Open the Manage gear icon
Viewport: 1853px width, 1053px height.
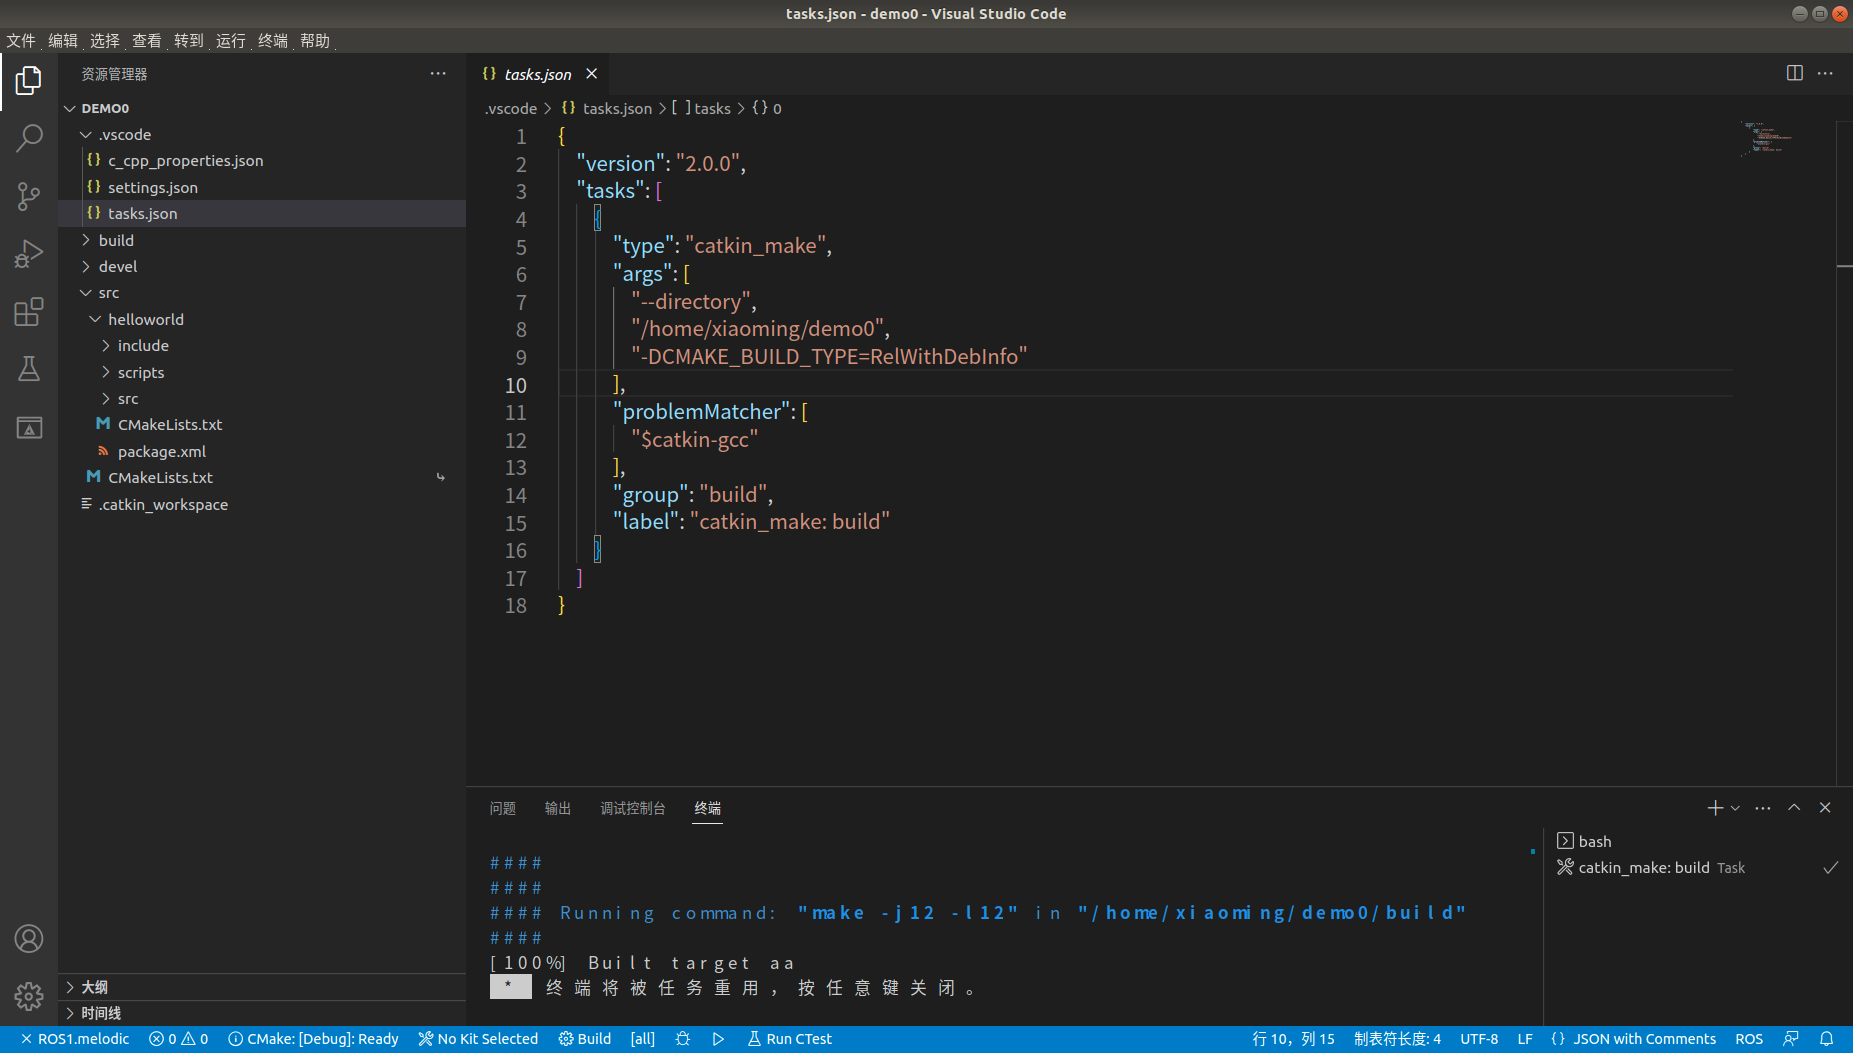29,996
